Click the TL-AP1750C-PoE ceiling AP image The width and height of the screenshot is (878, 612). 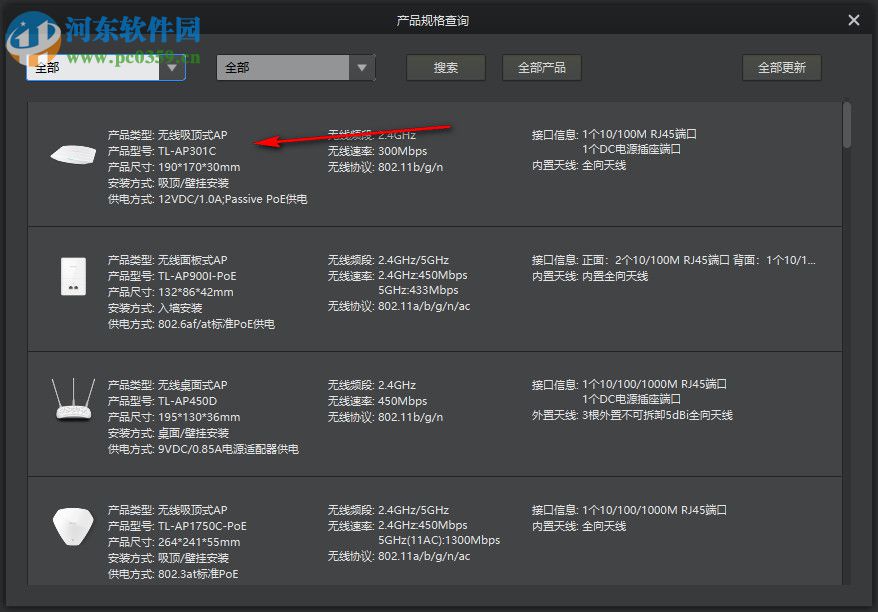(x=73, y=527)
